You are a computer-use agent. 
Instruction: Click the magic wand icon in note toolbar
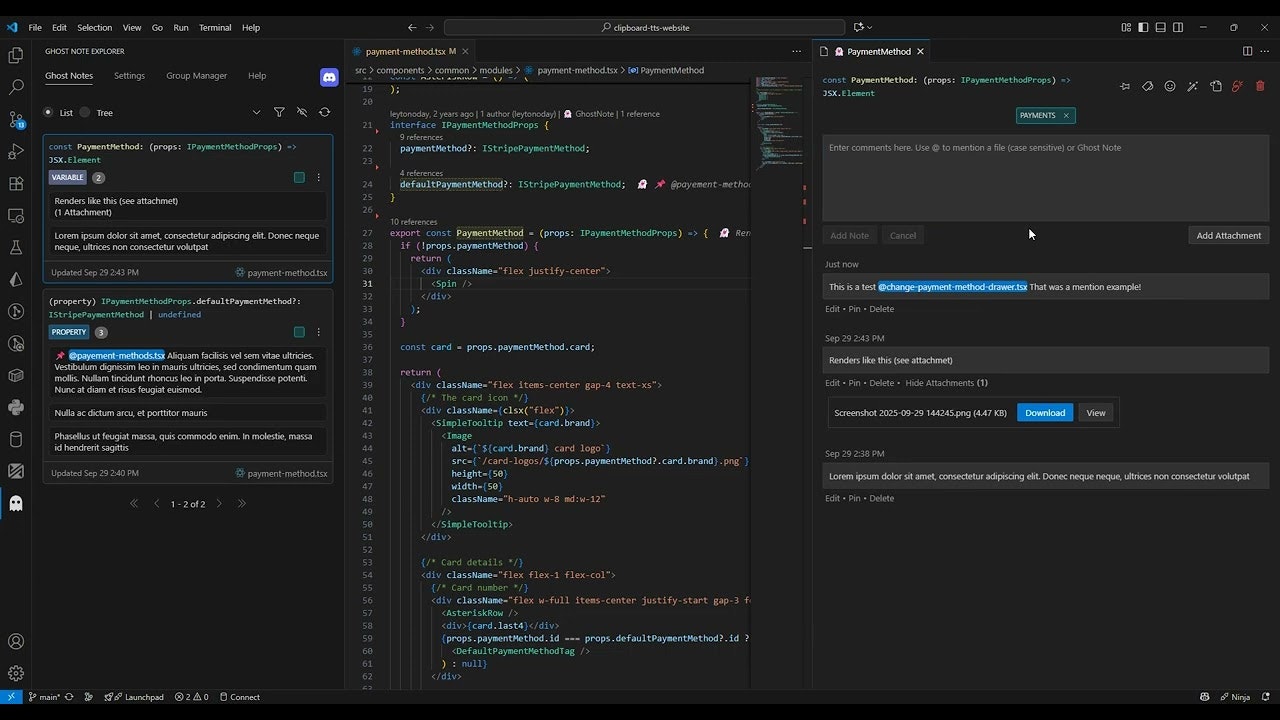tap(1192, 86)
